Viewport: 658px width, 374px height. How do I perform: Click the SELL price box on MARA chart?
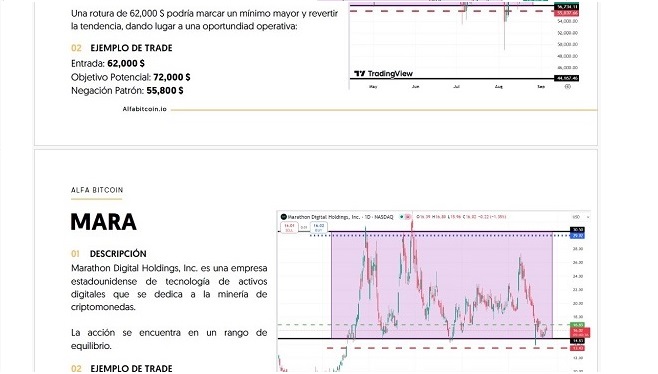click(289, 228)
